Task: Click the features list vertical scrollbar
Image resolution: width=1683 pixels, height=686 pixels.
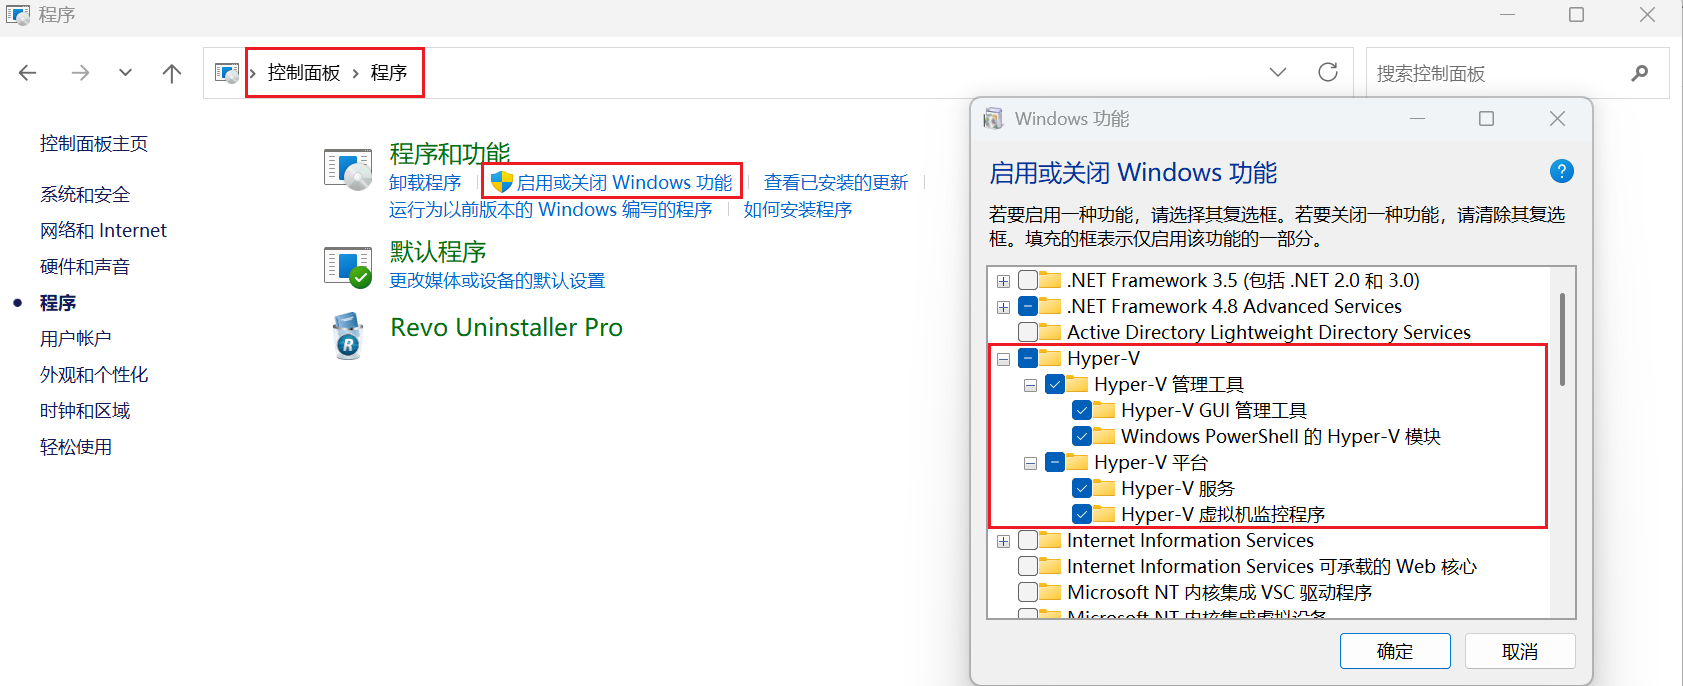Action: pos(1562,340)
